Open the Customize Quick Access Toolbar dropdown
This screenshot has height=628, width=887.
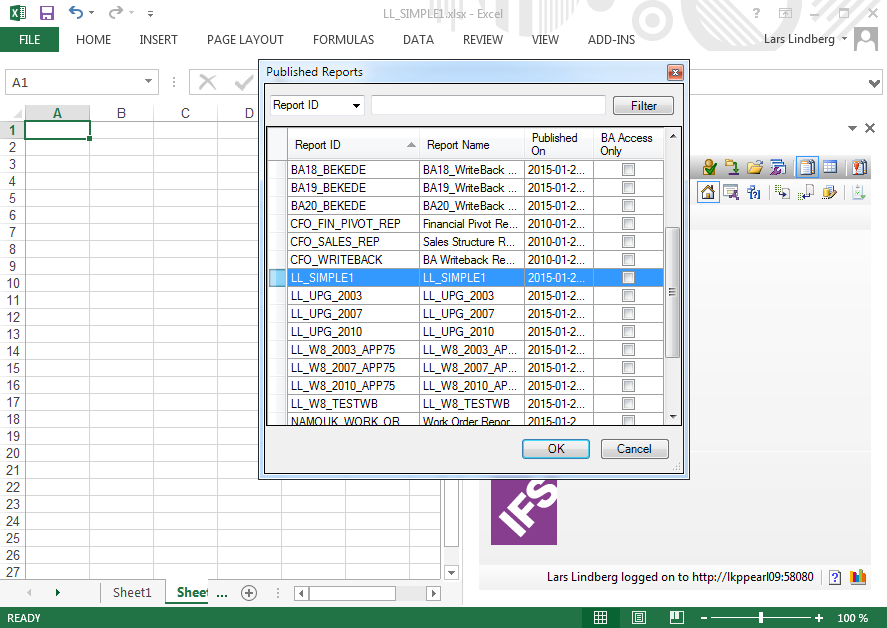[x=150, y=13]
